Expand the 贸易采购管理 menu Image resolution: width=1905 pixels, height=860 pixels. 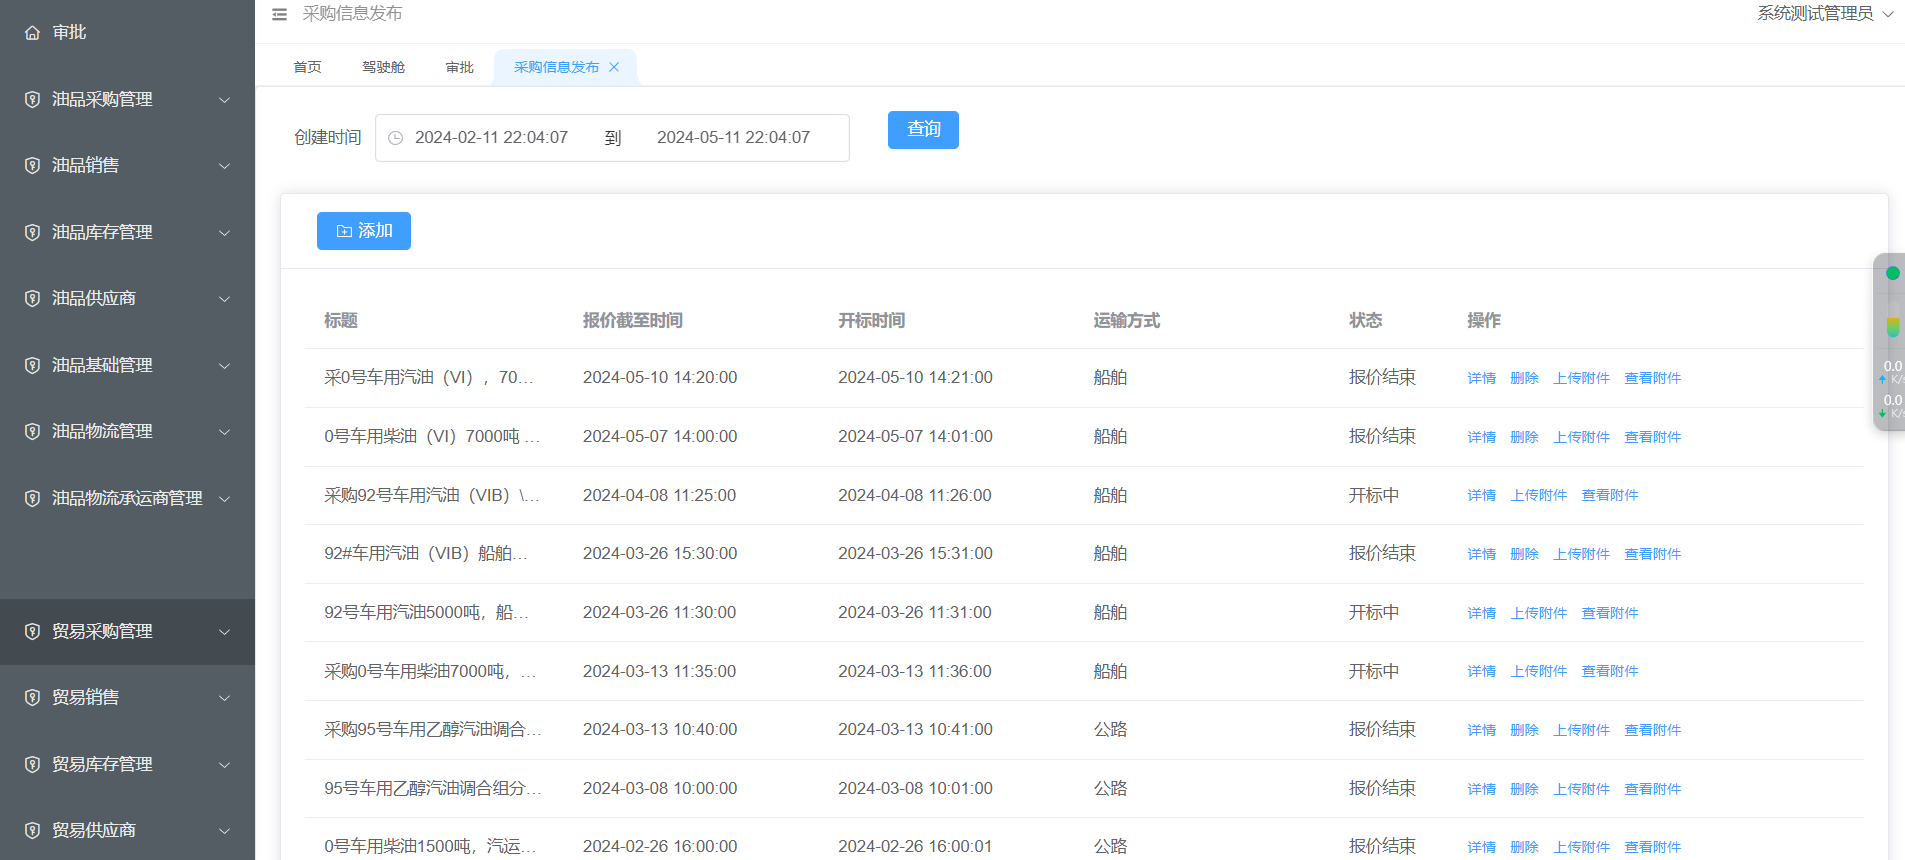click(225, 632)
